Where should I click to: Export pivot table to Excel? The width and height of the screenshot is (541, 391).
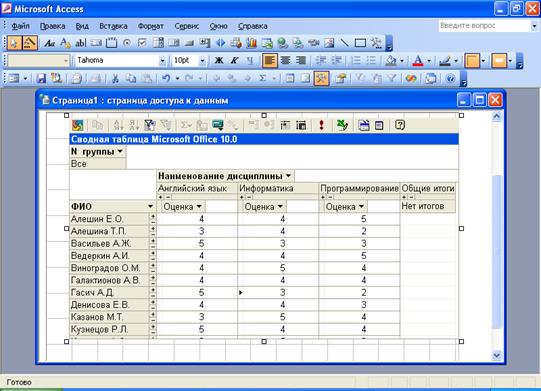click(342, 125)
